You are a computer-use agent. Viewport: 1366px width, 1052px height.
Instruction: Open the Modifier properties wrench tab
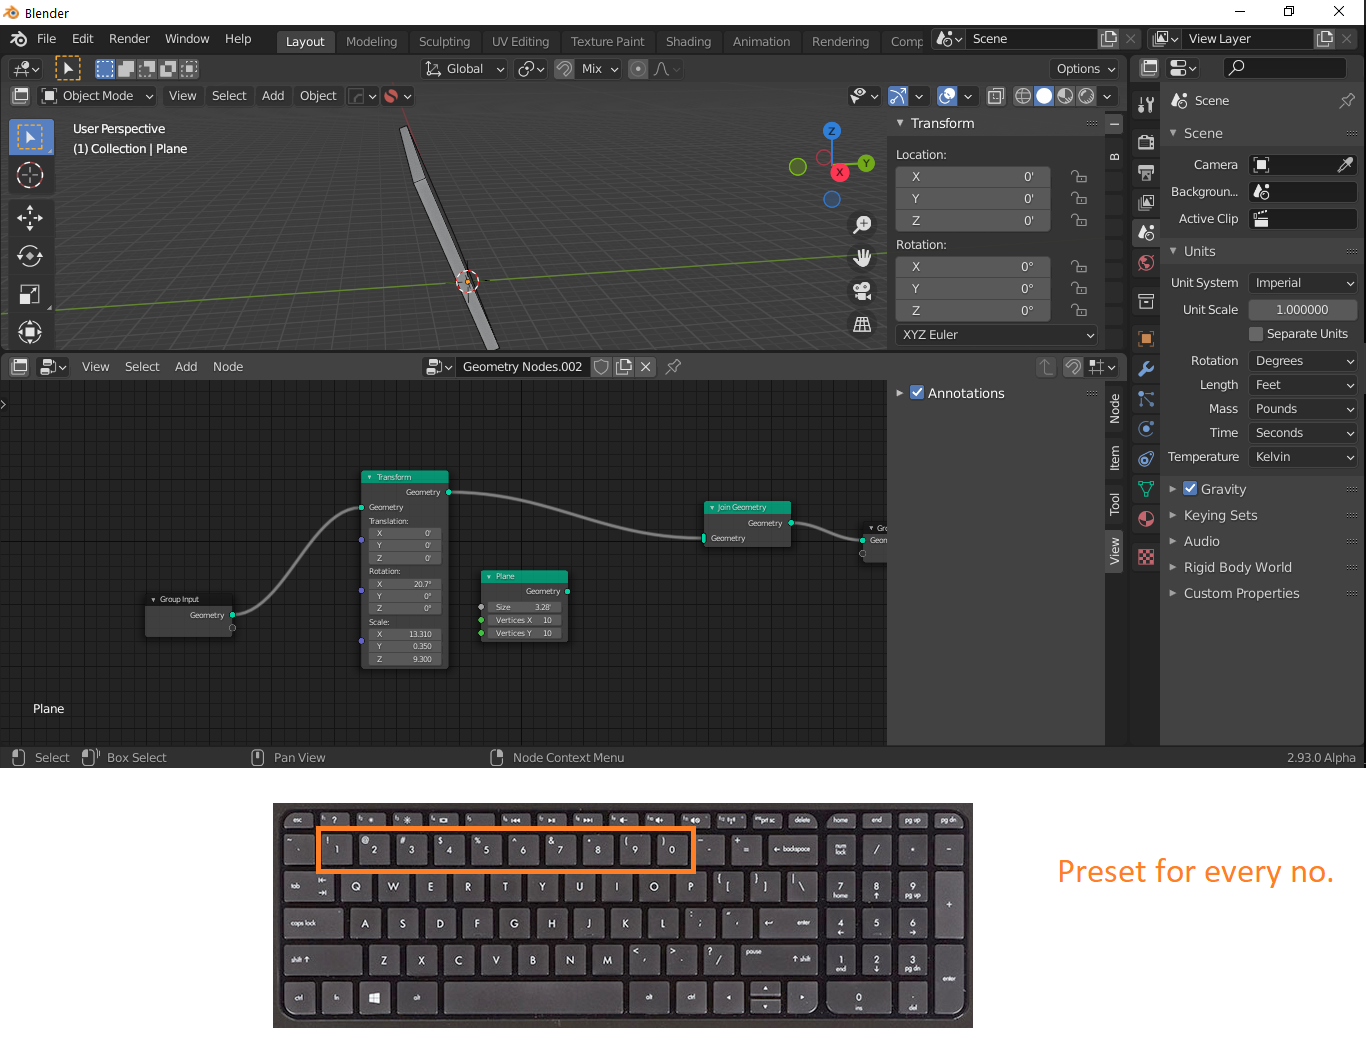[x=1146, y=369]
